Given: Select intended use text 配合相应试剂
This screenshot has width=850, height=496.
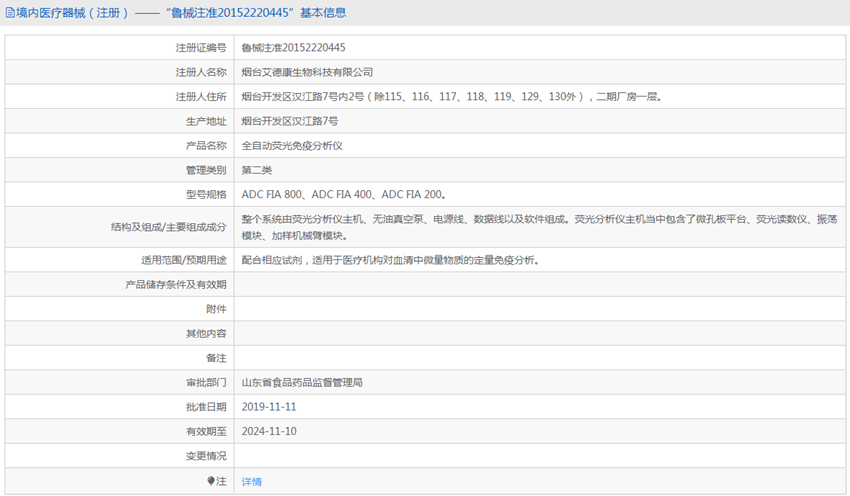Looking at the screenshot, I should click(x=390, y=260).
